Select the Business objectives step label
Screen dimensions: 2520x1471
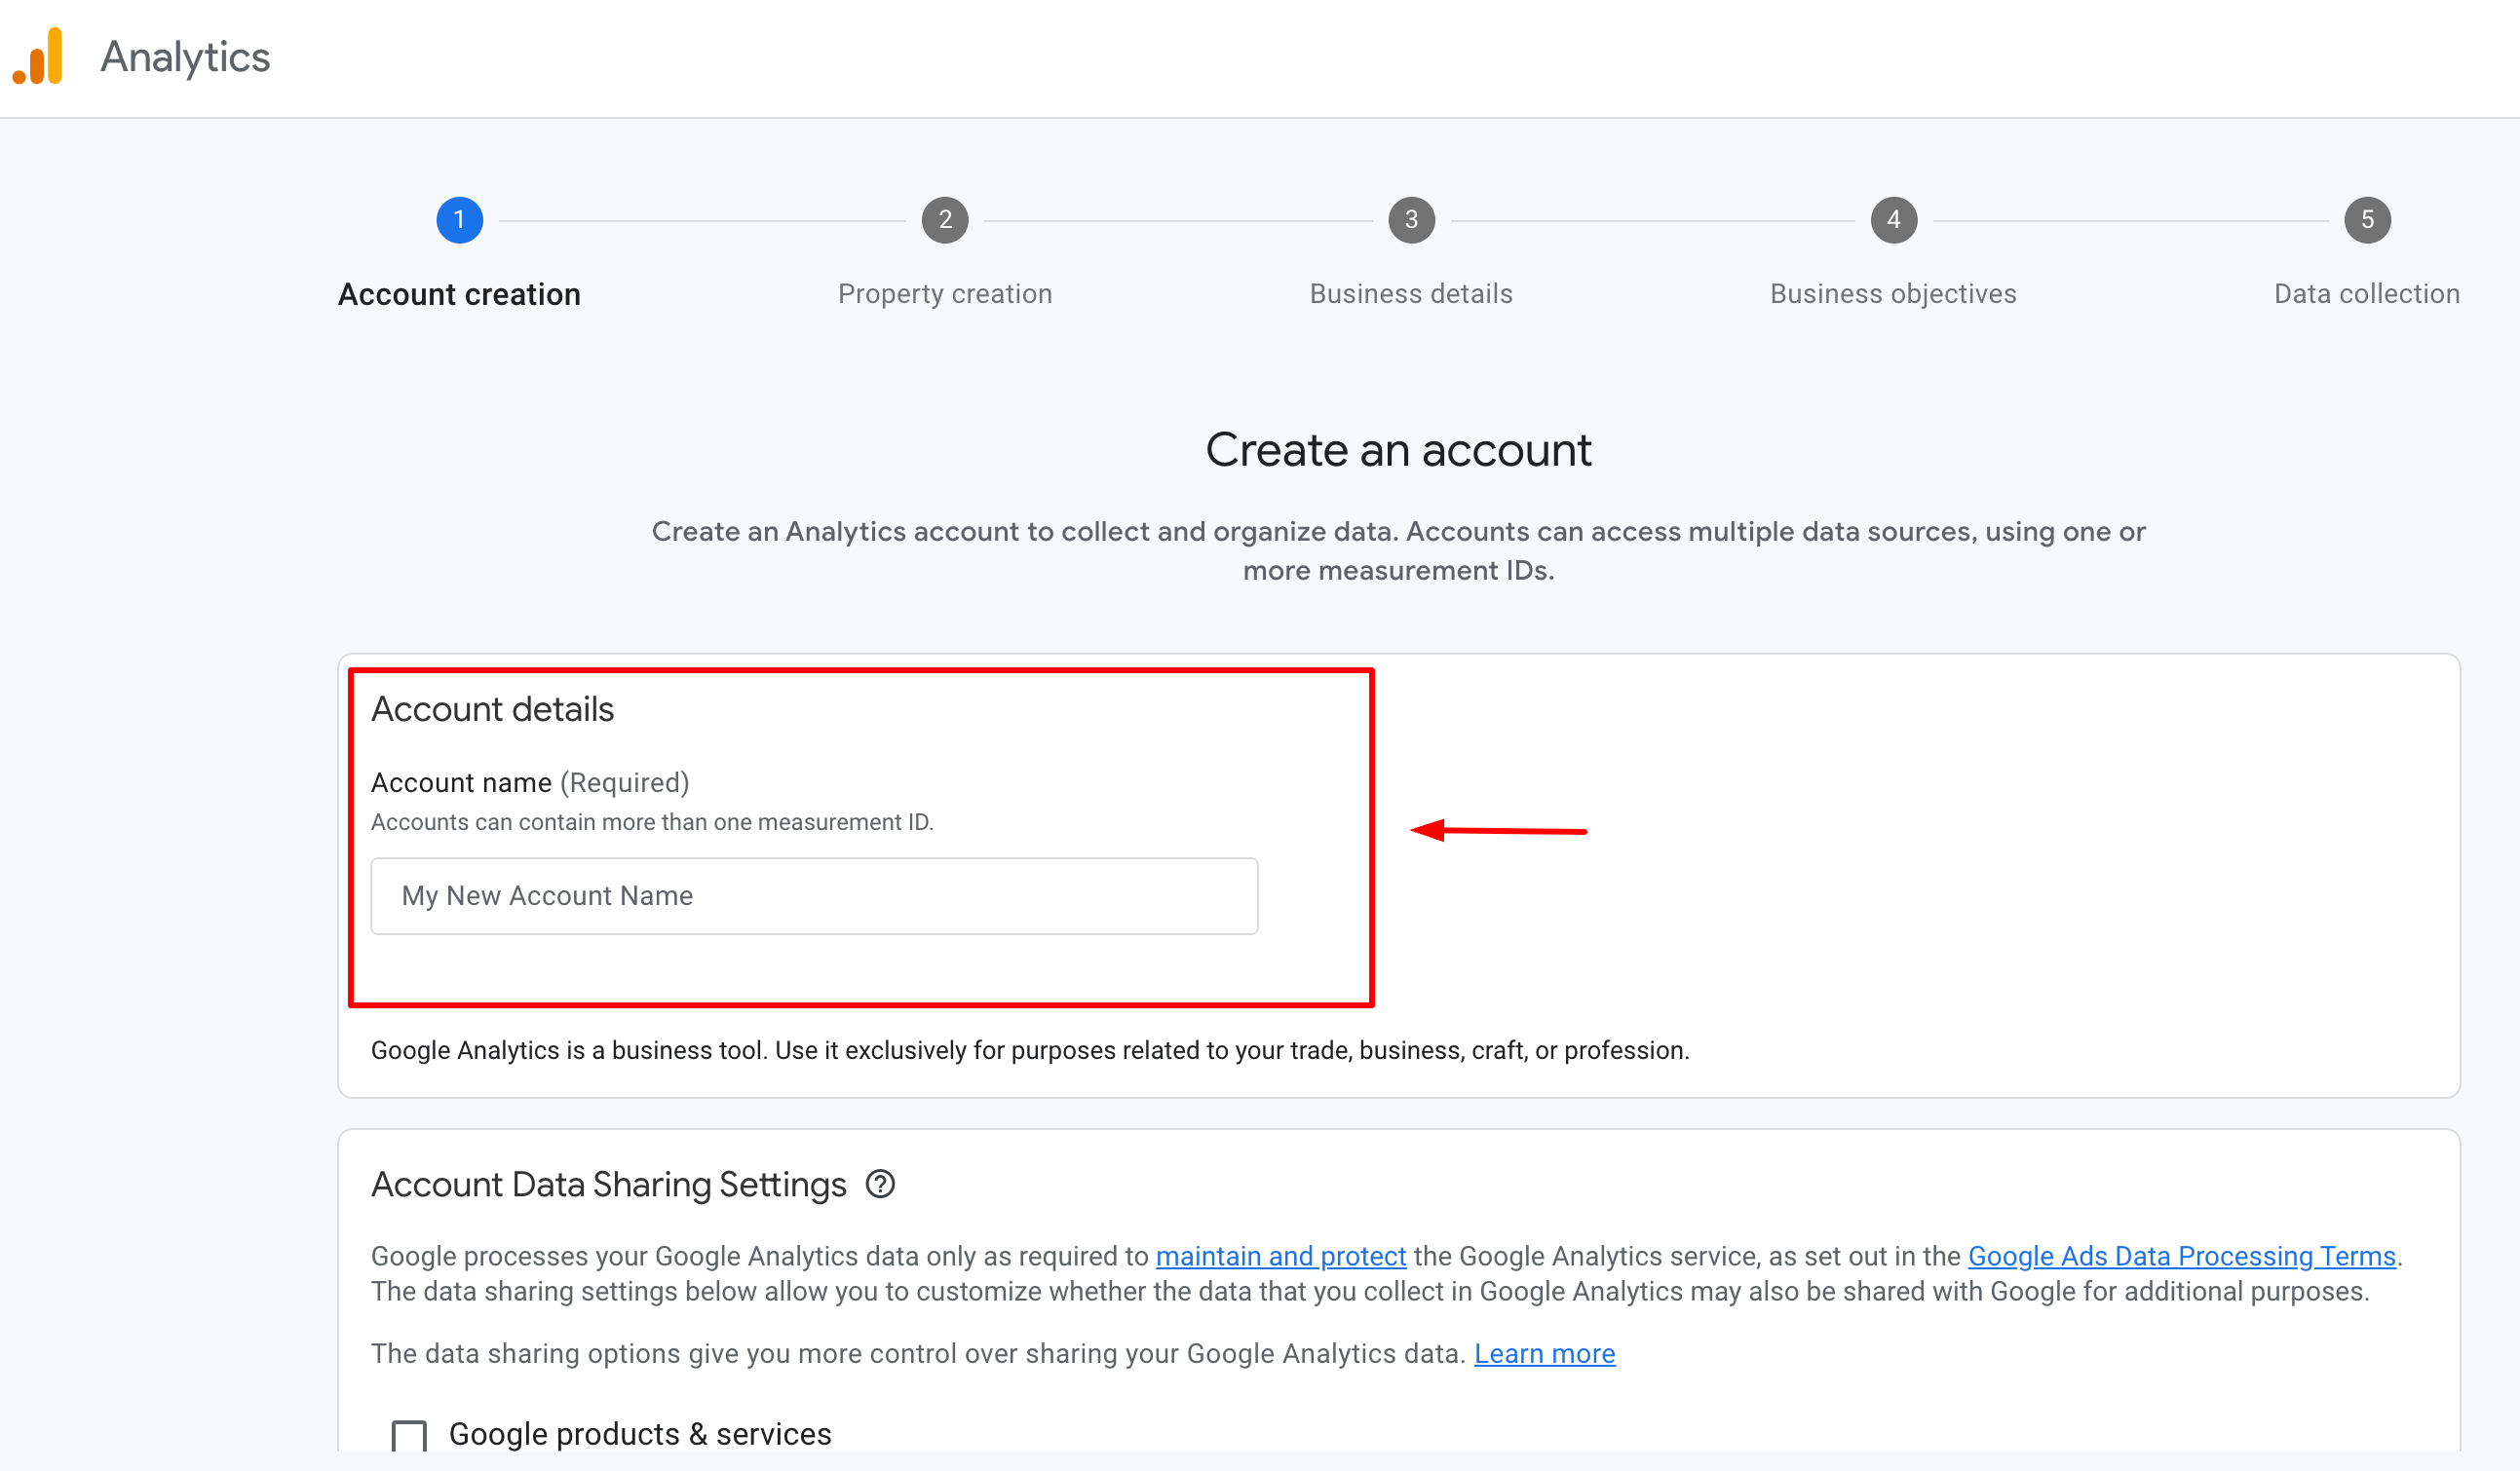pyautogui.click(x=1893, y=294)
